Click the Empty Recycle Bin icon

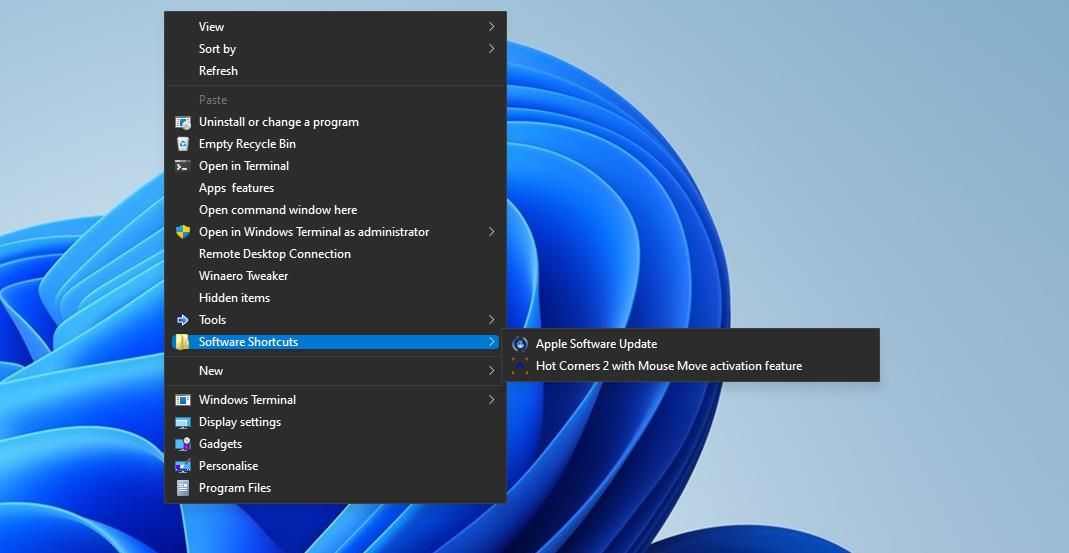(x=182, y=144)
